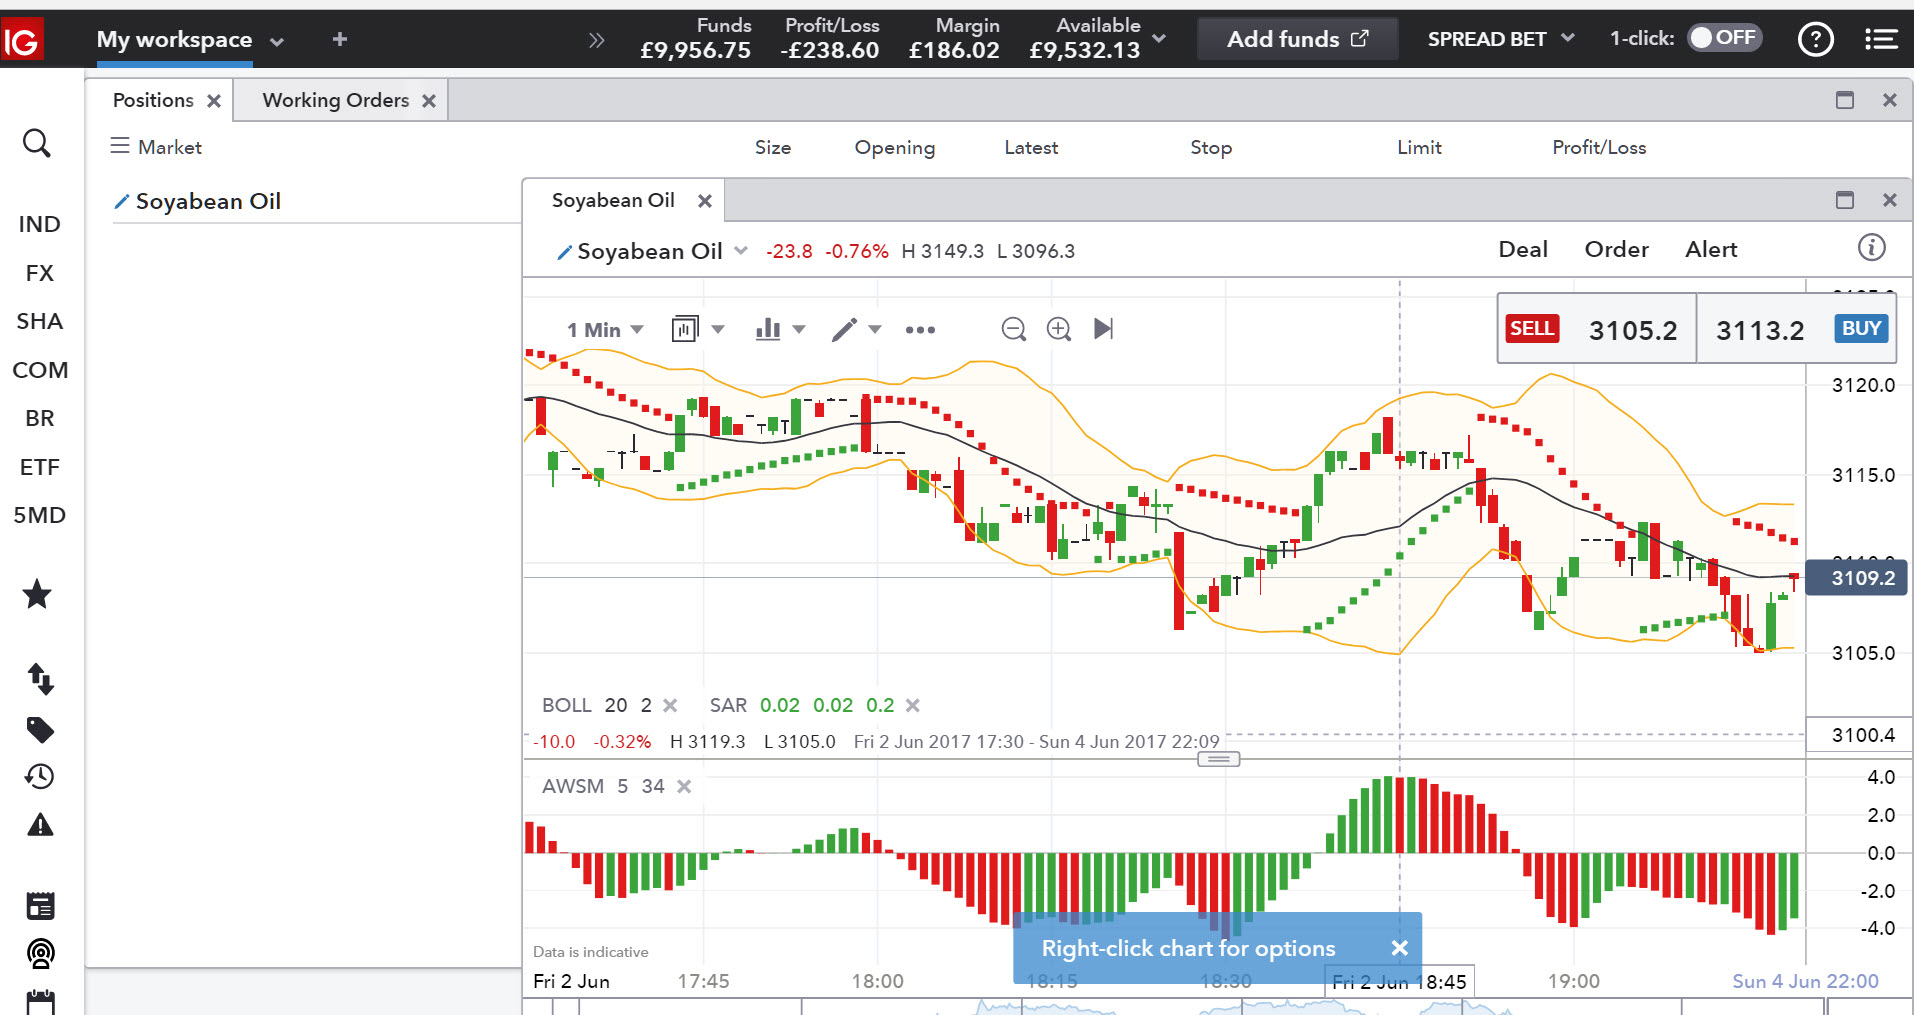The image size is (1914, 1015).
Task: Zoom out the chart
Action: tap(1013, 329)
